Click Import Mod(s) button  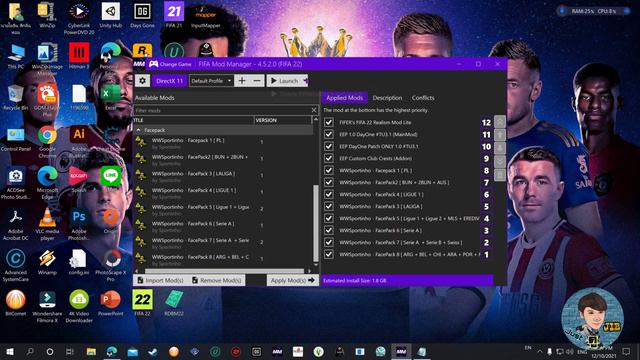coord(160,280)
